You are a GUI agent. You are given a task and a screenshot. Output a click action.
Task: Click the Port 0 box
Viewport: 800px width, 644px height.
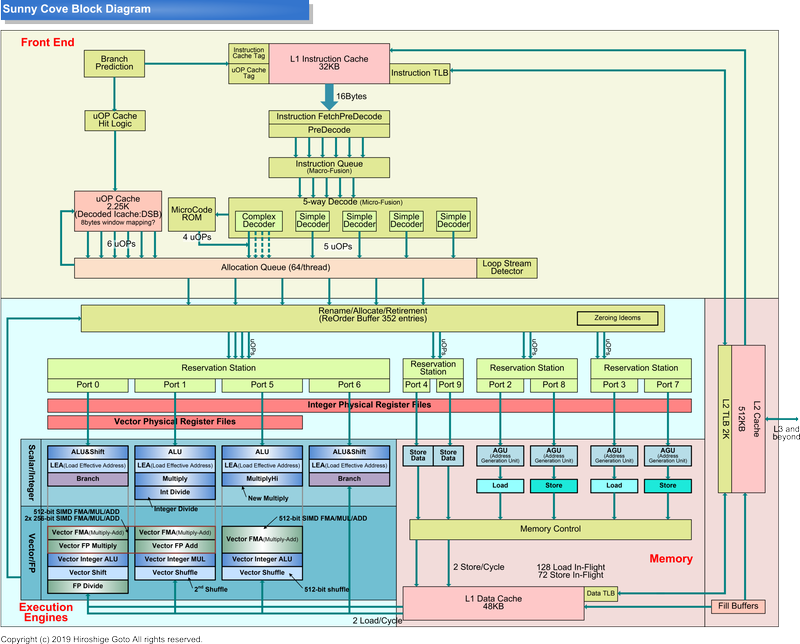pos(88,385)
